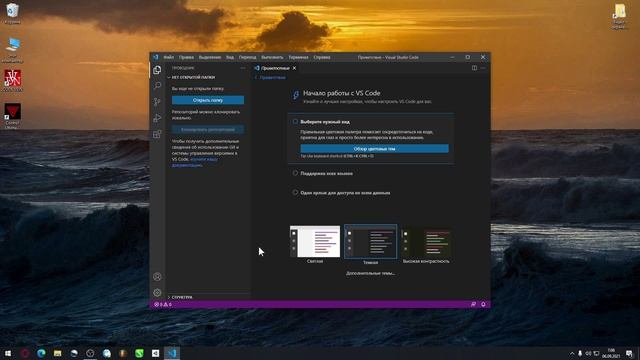
Task: Open the Вид menu
Action: pyautogui.click(x=230, y=57)
